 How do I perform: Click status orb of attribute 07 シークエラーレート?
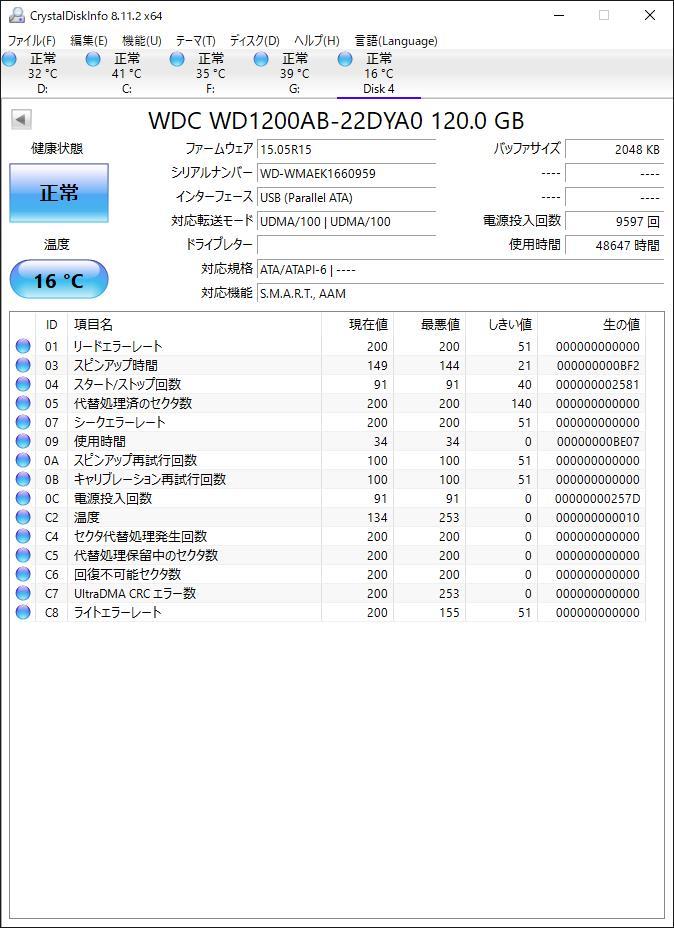[x=23, y=422]
